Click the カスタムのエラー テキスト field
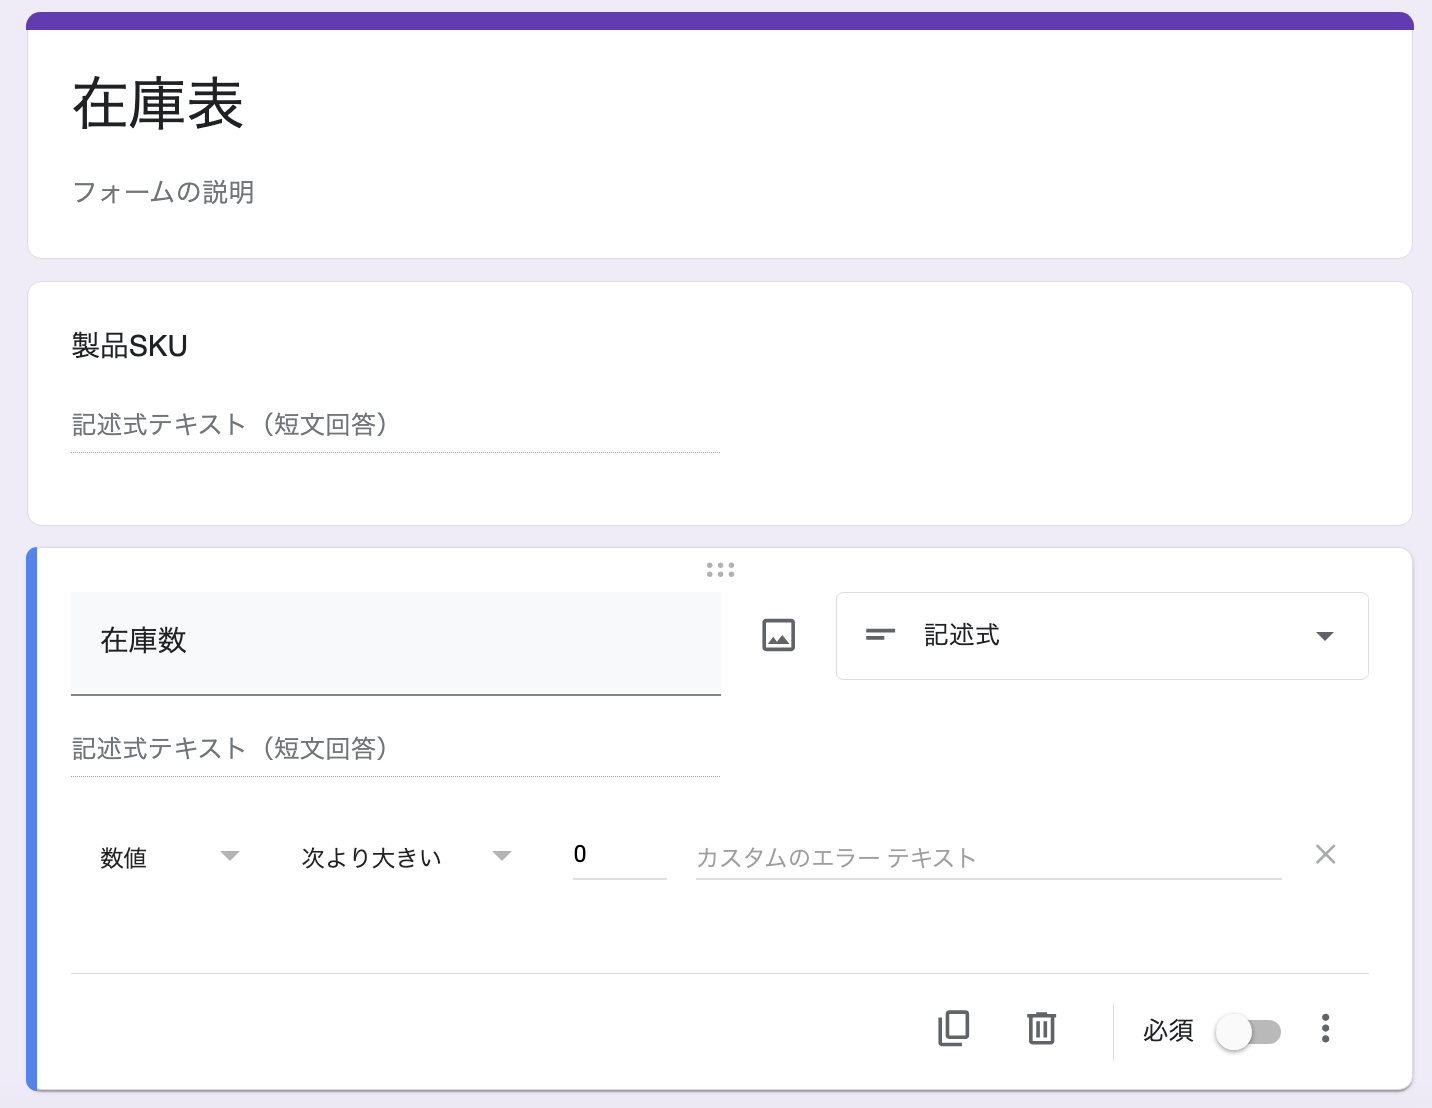Screen dimensions: 1432x1108 pos(988,857)
